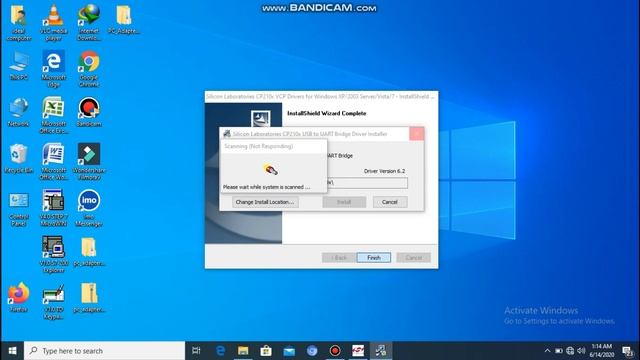Open Microsoft Office Excel desktop shortcut
Image resolution: width=640 pixels, height=360 pixels.
(x=53, y=115)
